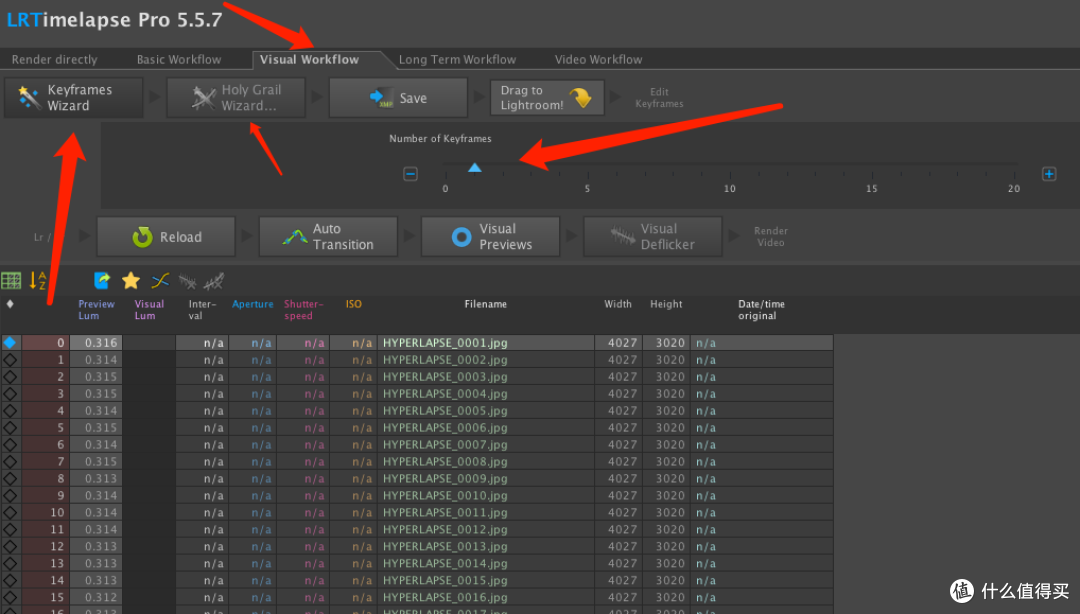Click the second grey deflicker toolbar icon
This screenshot has height=614, width=1080.
214,281
